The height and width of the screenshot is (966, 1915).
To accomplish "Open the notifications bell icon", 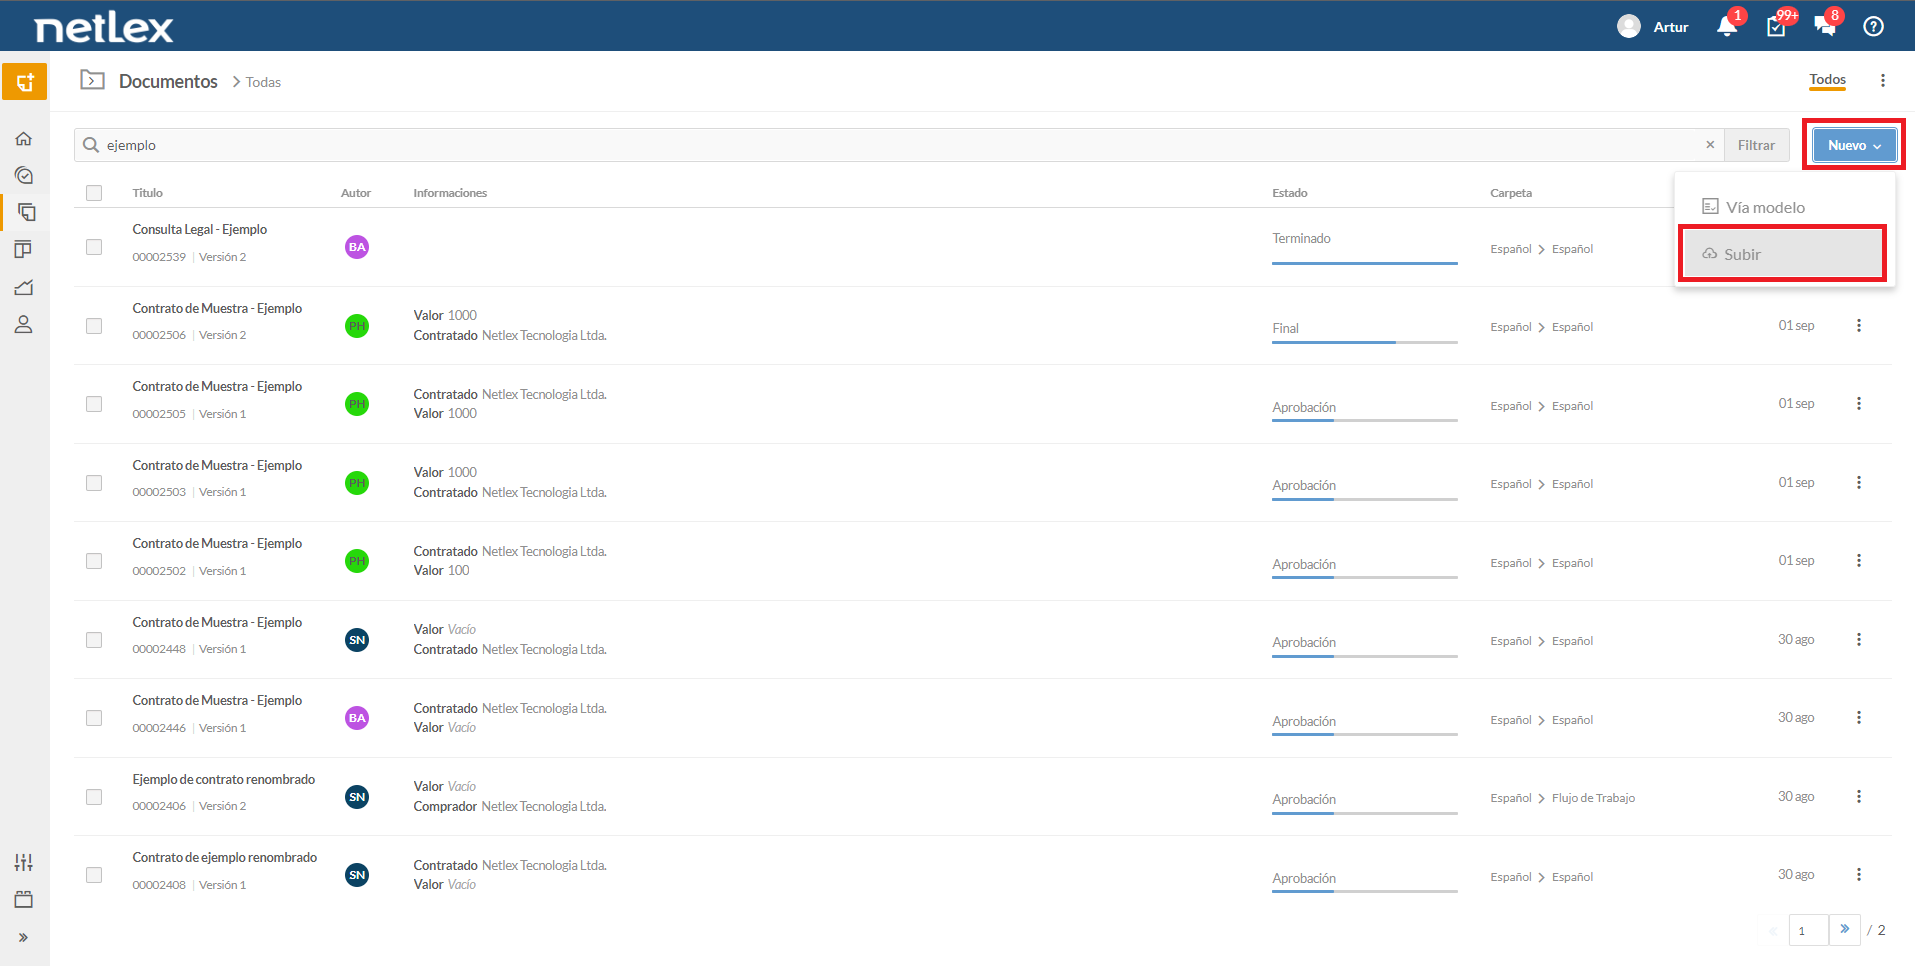I will point(1727,27).
